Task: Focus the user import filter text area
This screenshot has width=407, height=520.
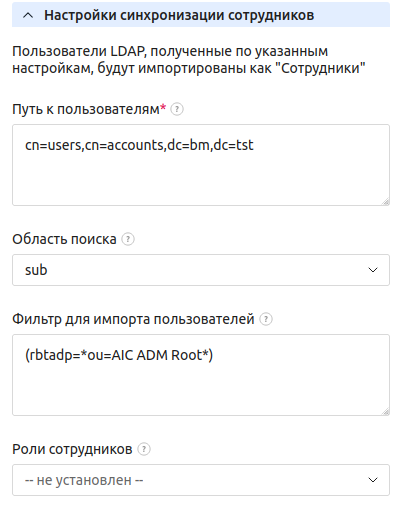Action: click(x=201, y=375)
